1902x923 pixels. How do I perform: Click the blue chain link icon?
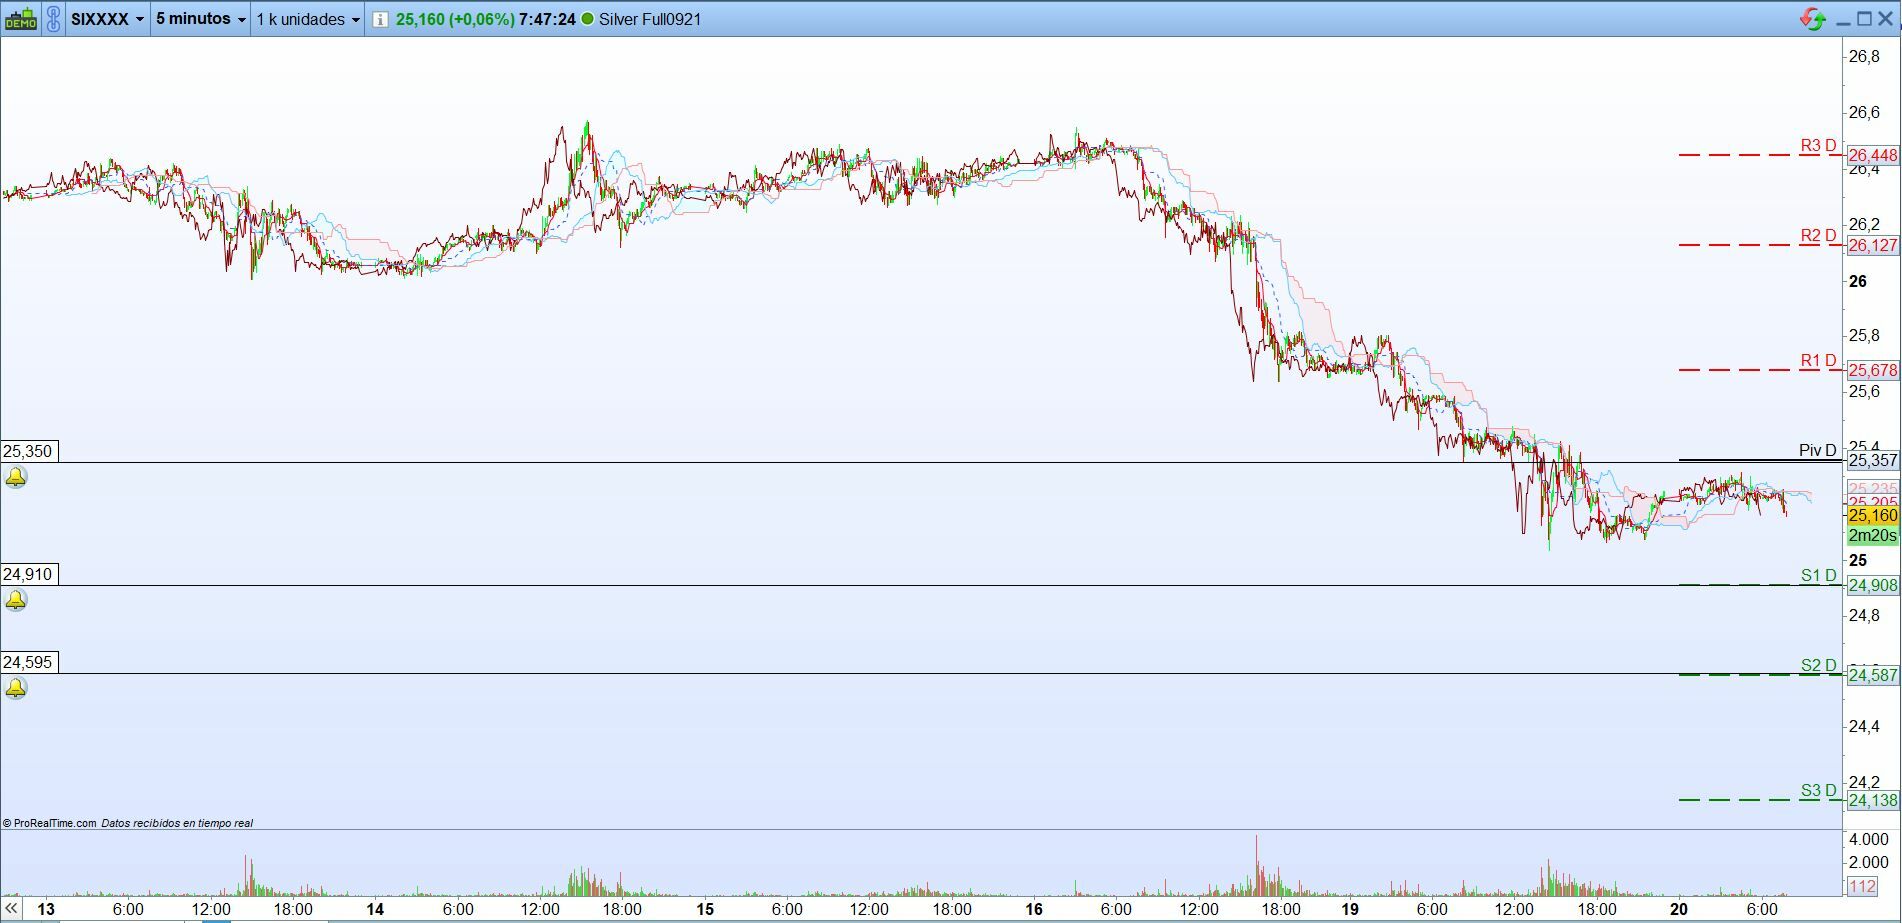click(x=54, y=19)
